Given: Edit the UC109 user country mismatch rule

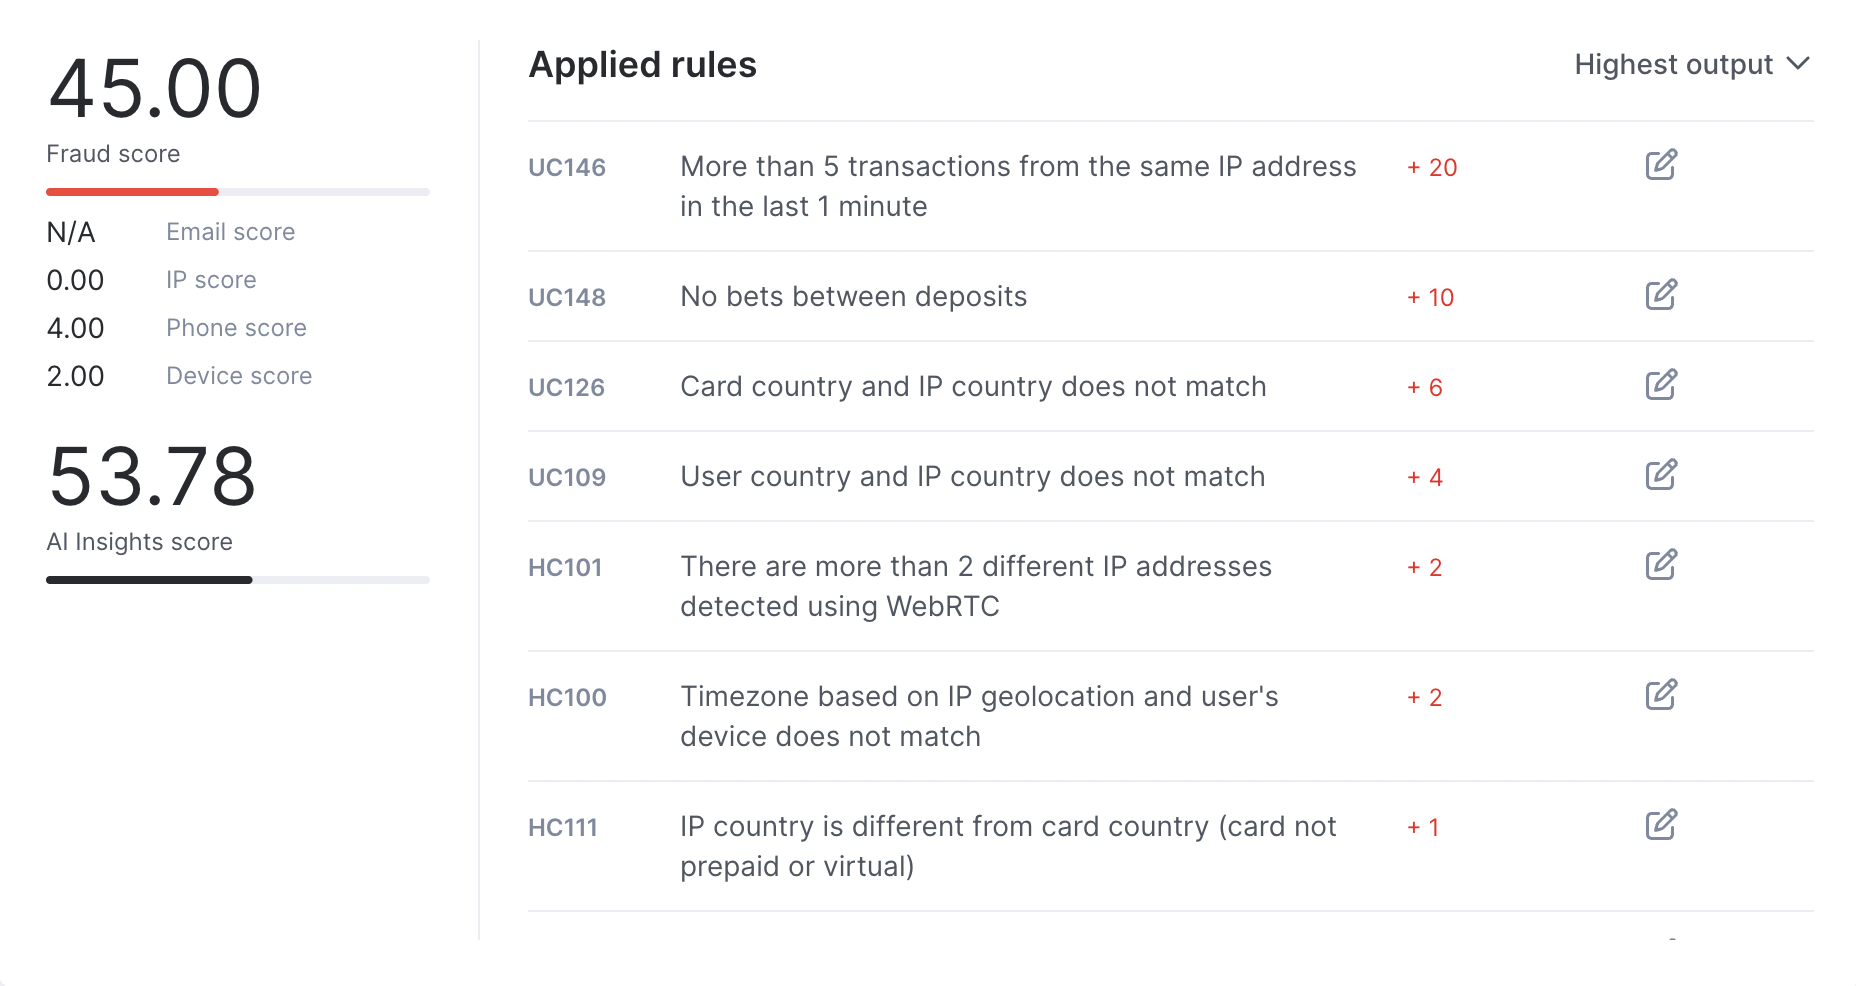Looking at the screenshot, I should click(x=1661, y=476).
